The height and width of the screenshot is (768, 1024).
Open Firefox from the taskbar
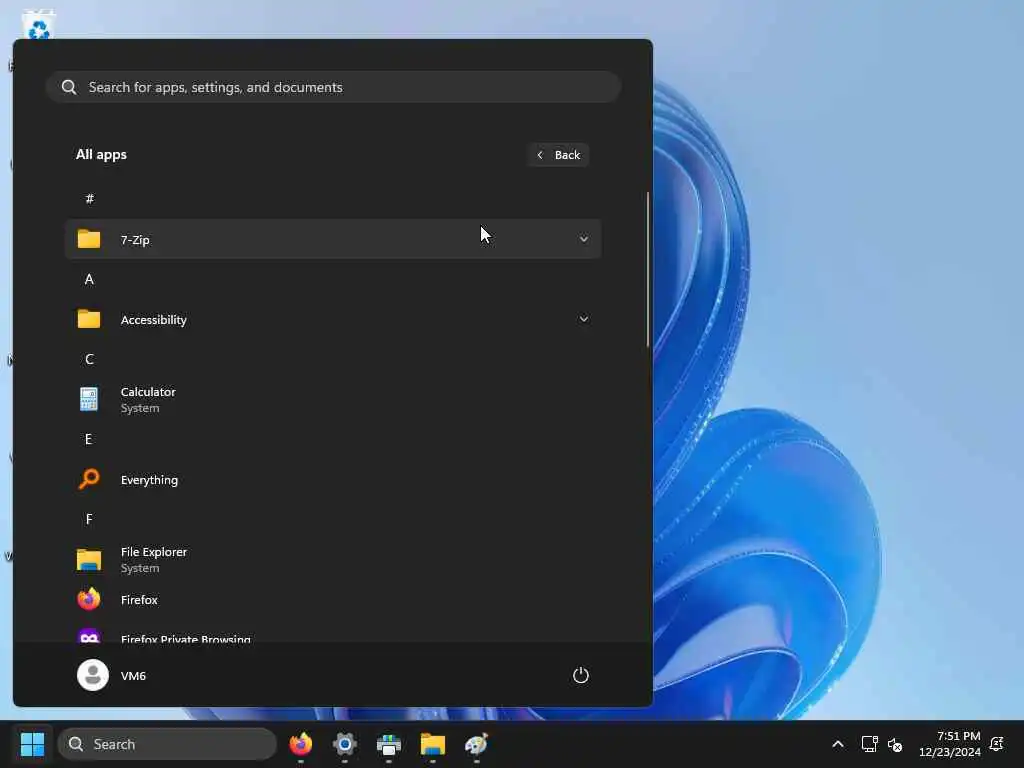(x=300, y=744)
